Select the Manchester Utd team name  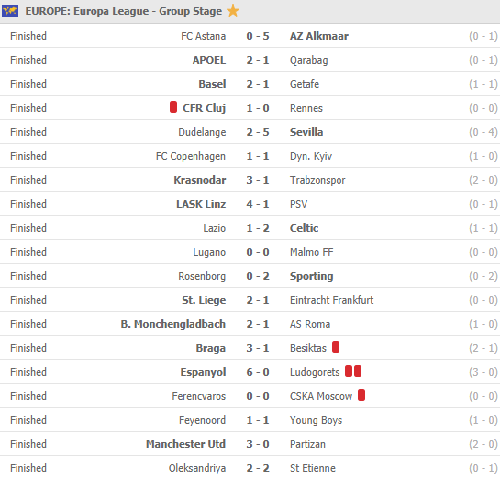[x=186, y=444]
